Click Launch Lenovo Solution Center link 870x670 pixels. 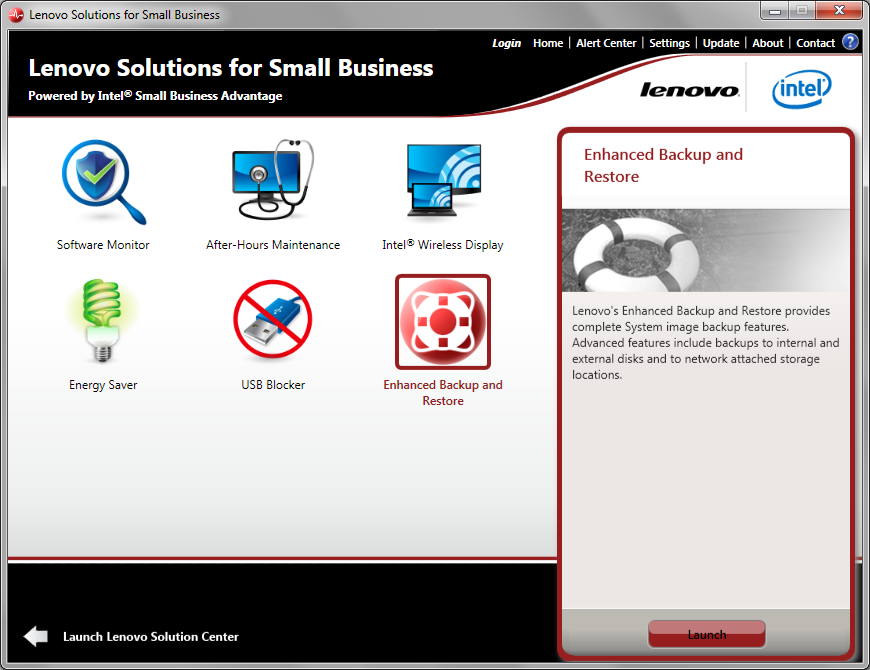(x=150, y=637)
